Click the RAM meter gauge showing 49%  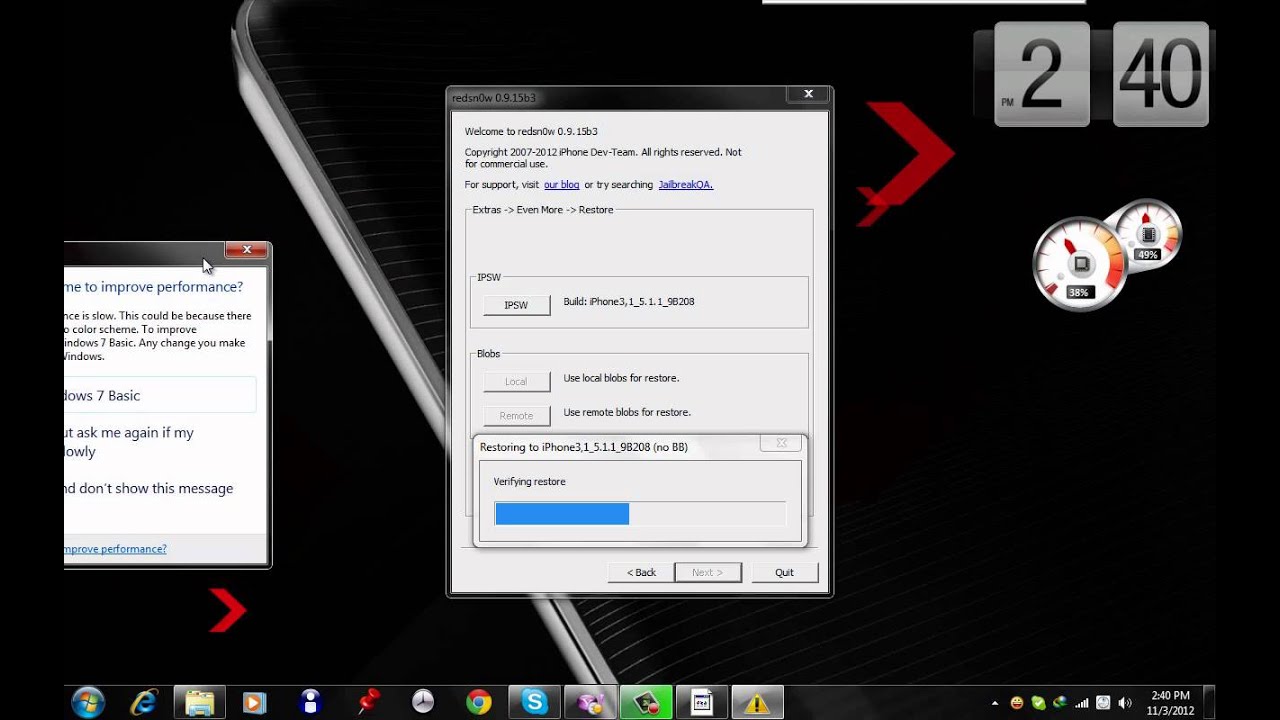[1148, 235]
